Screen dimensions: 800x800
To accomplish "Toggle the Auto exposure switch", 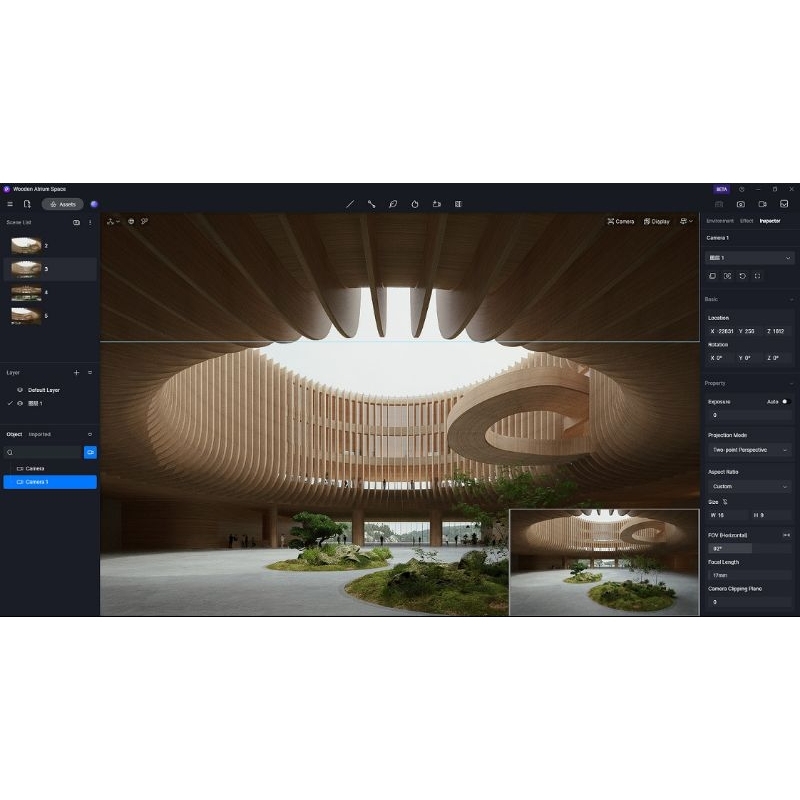I will click(x=785, y=401).
